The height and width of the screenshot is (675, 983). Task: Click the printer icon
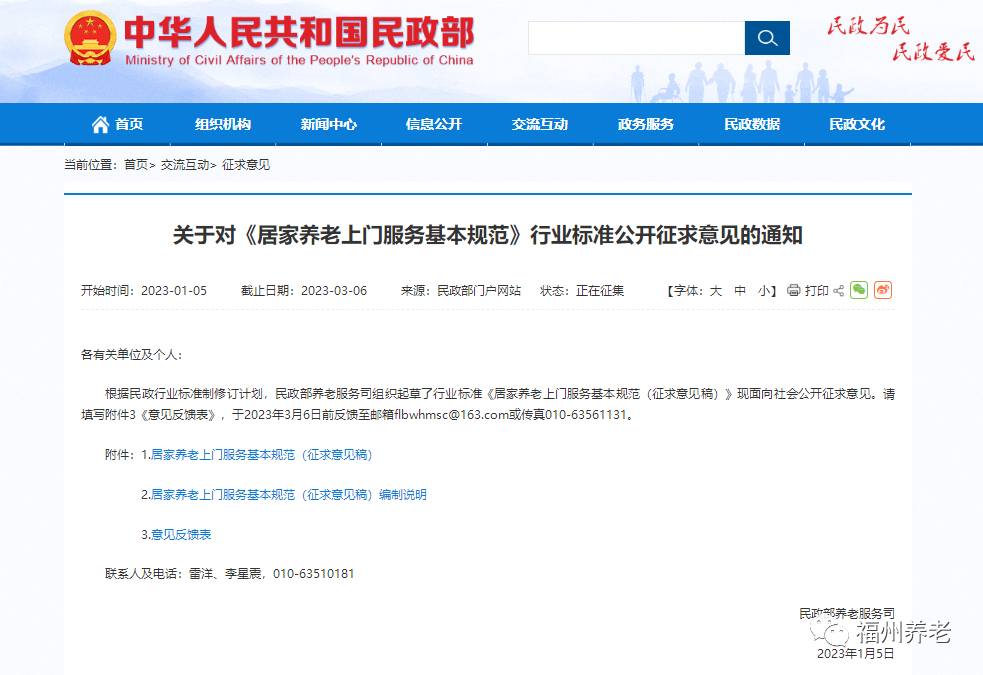793,291
